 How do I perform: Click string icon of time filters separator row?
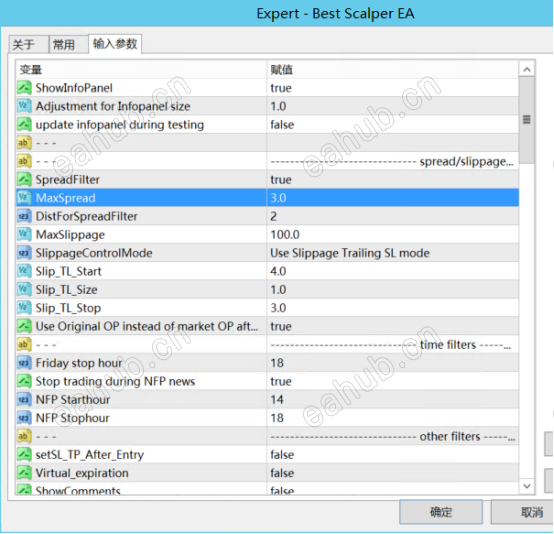(24, 345)
